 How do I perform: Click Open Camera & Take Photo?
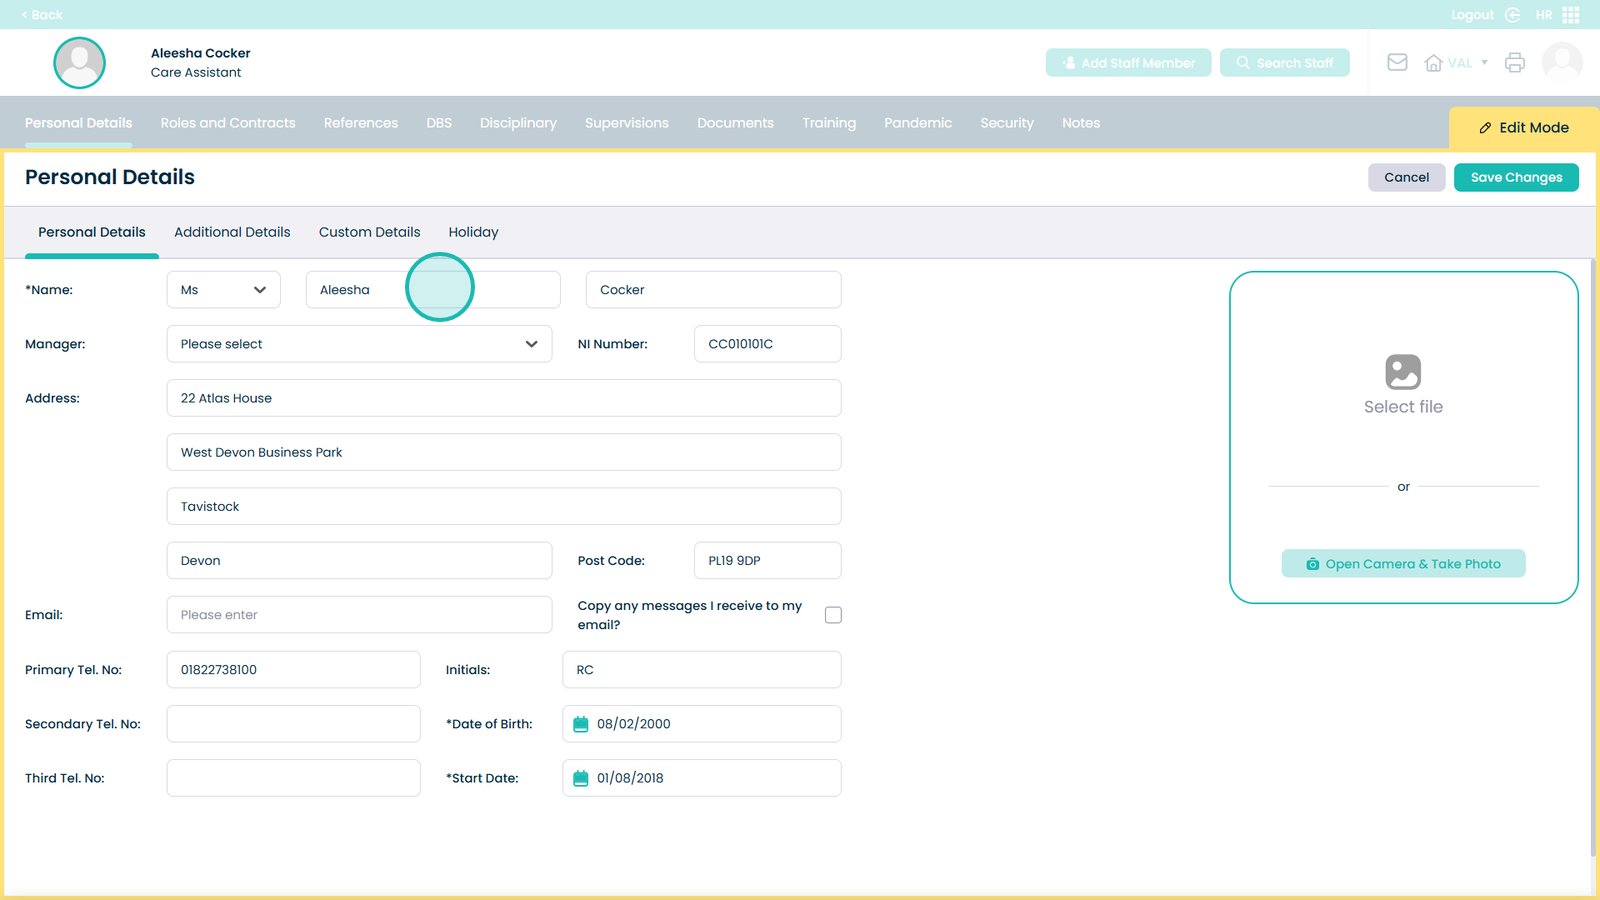coord(1403,564)
